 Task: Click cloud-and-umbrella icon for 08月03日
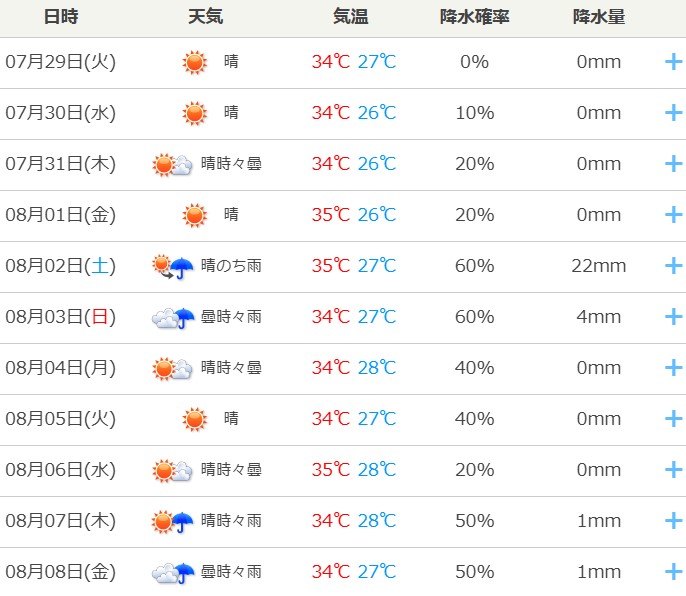coord(173,318)
